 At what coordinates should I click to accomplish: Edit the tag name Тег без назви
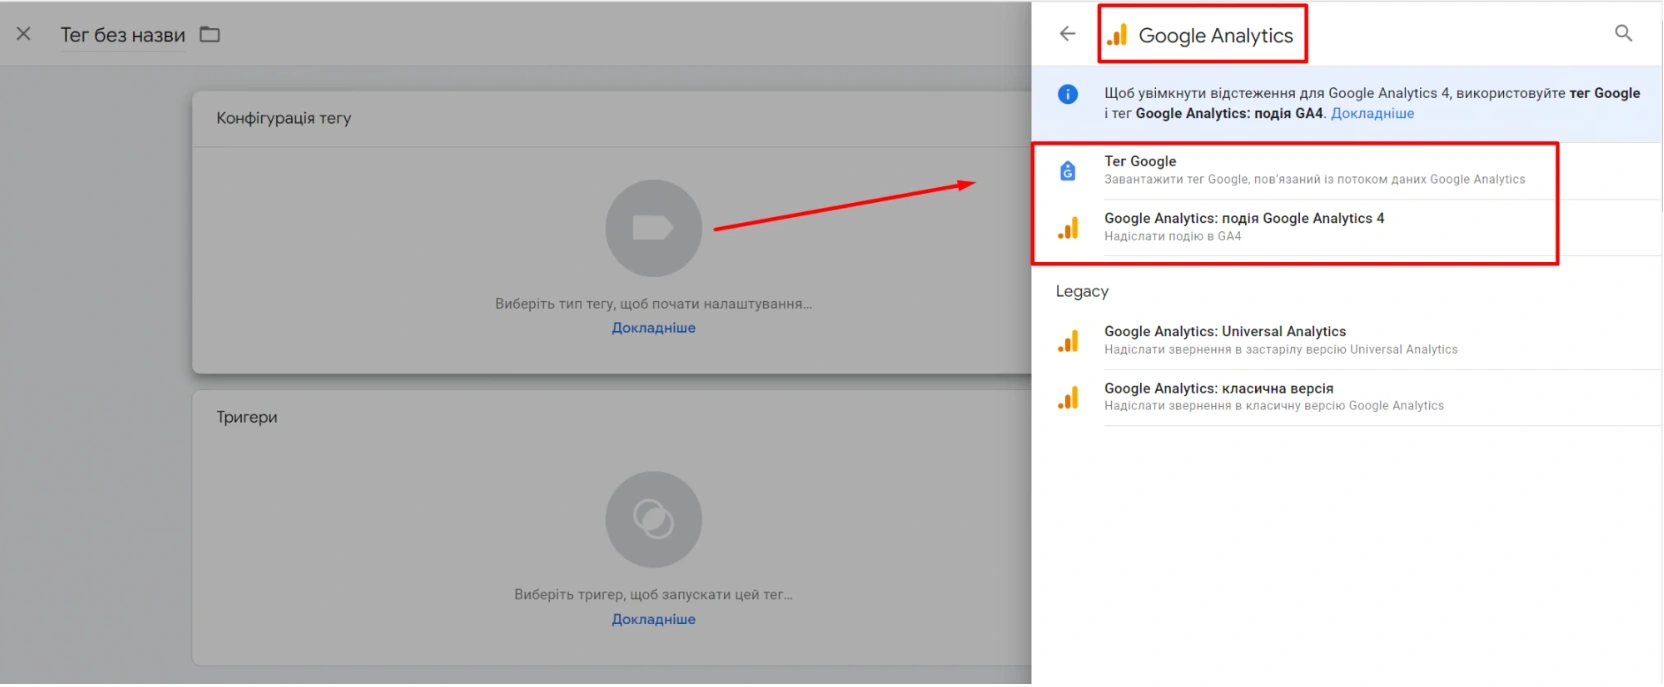point(123,35)
